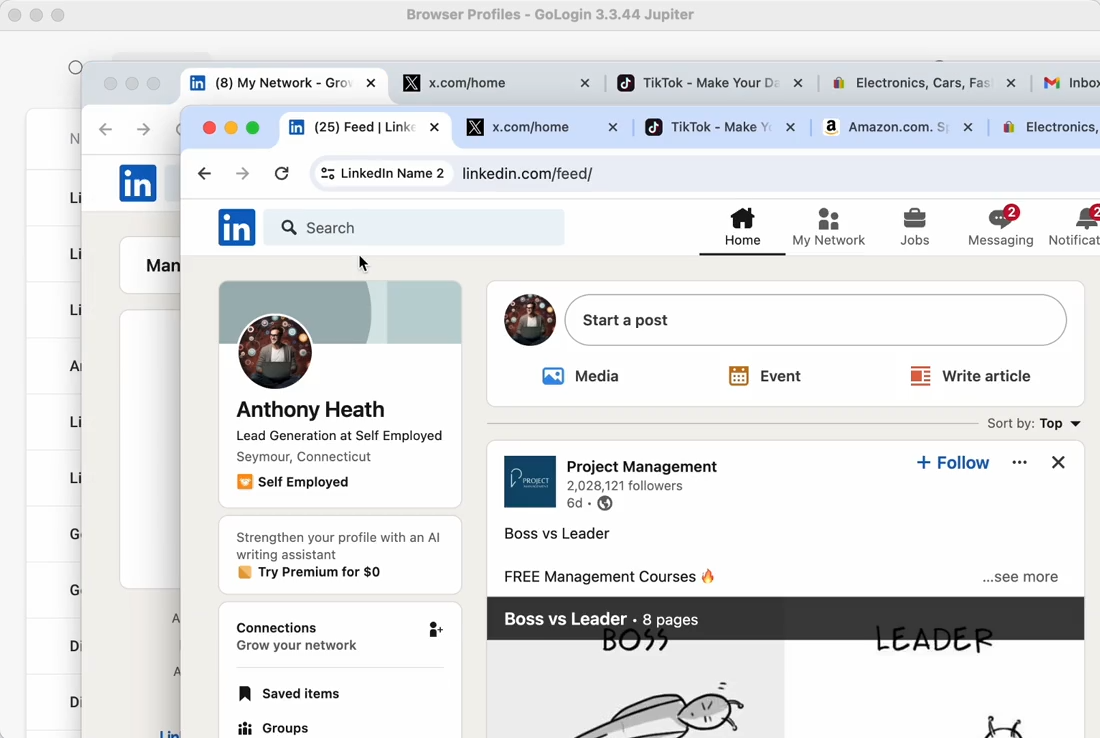Screen dimensions: 1100x738
Task: Click Project Management page logo thumbnail
Action: pos(530,482)
